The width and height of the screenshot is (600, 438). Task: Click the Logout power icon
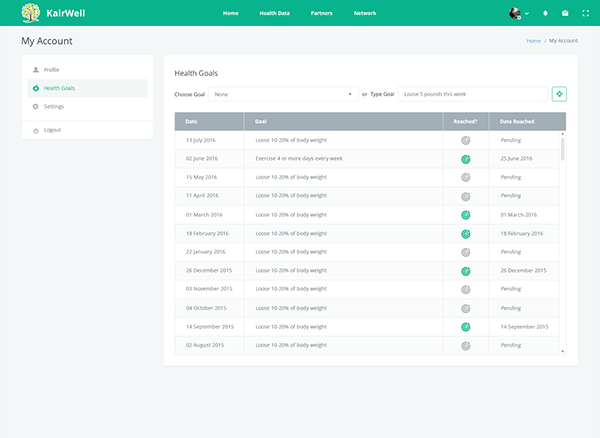(36, 130)
